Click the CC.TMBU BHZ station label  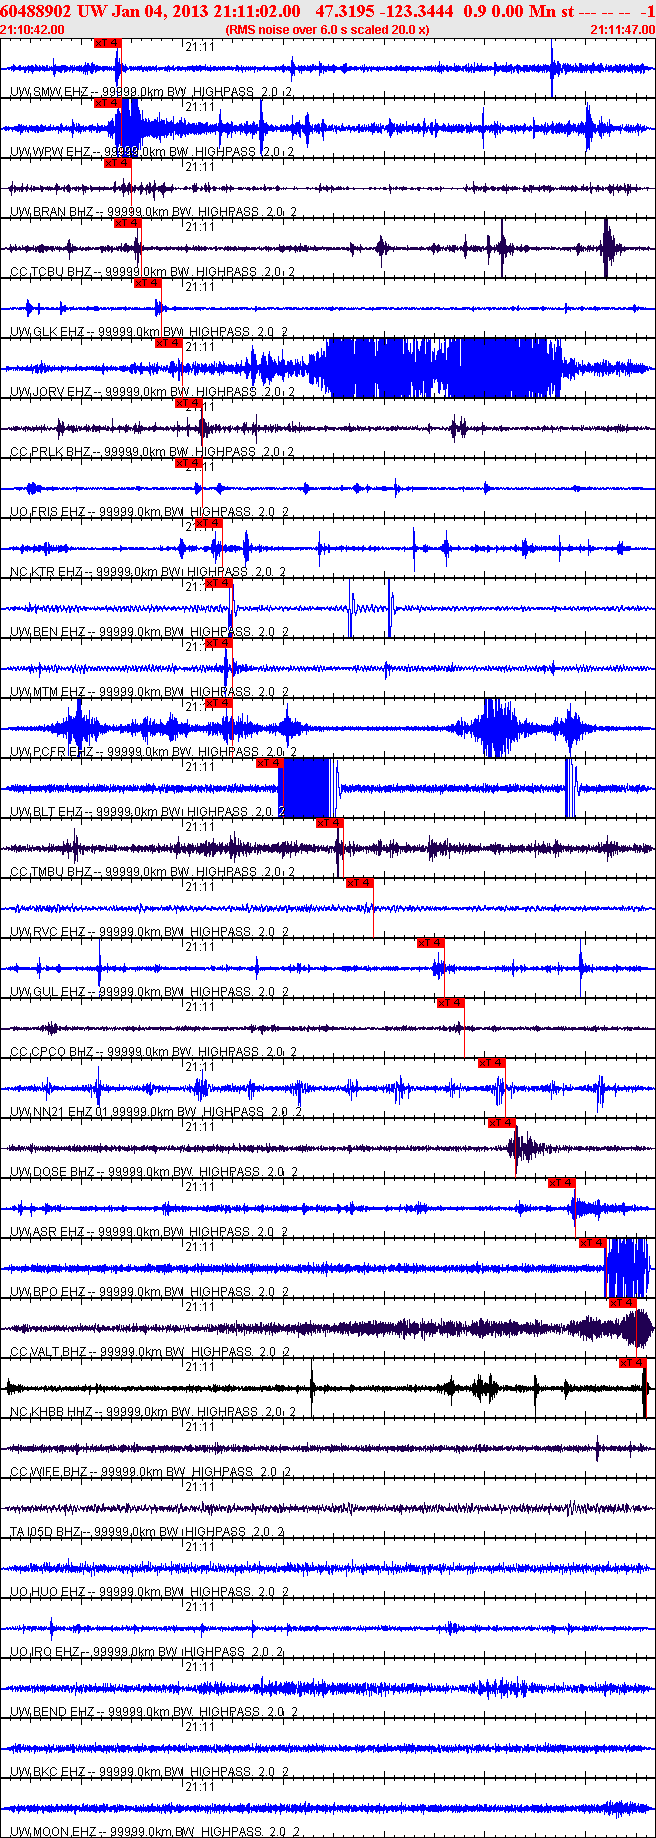[52, 872]
